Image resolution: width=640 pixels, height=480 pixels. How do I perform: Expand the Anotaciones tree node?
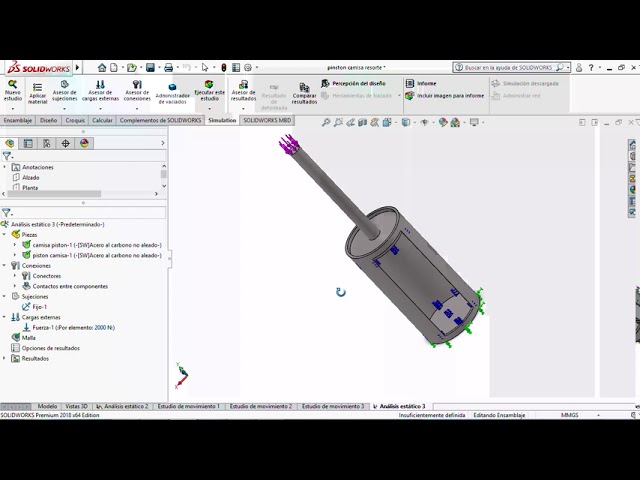coord(4,167)
